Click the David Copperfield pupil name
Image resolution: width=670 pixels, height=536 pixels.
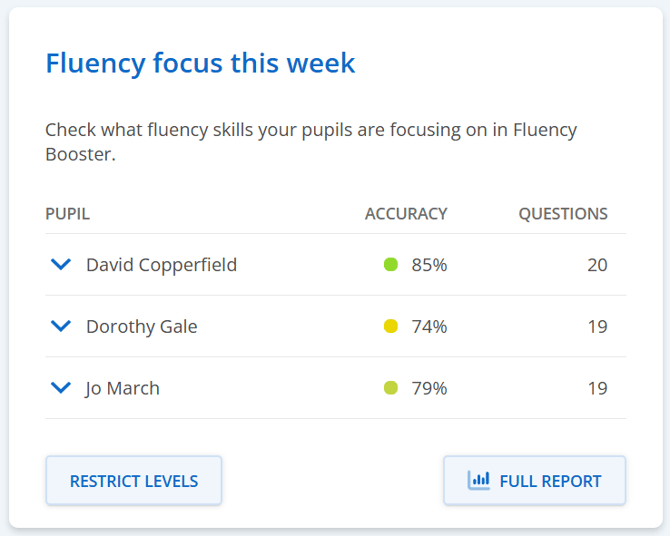tap(162, 265)
